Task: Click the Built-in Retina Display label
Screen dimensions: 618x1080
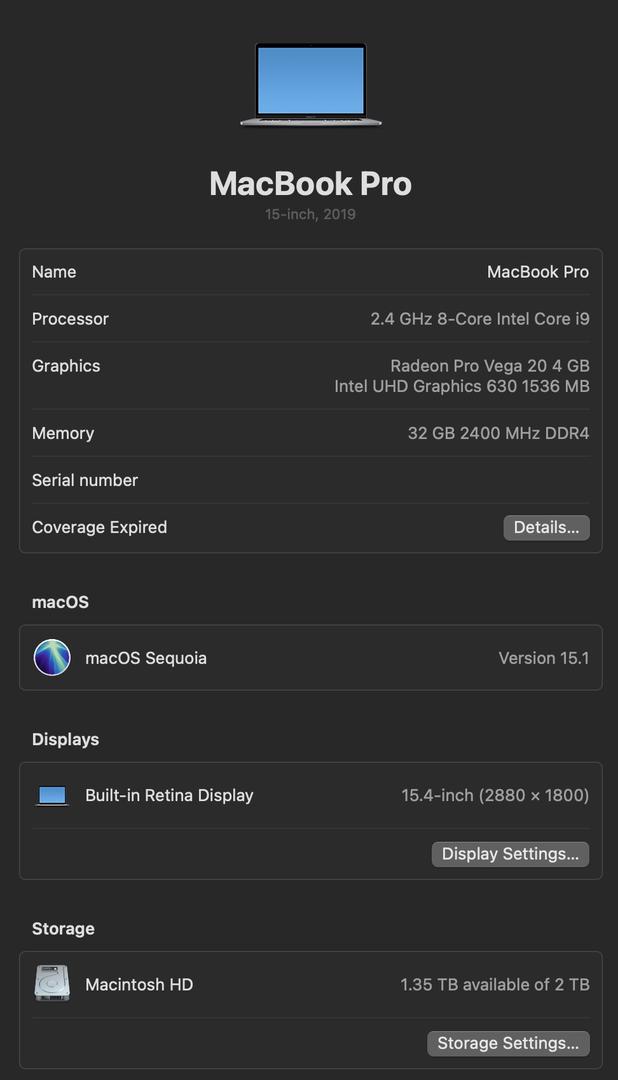Action: 169,796
